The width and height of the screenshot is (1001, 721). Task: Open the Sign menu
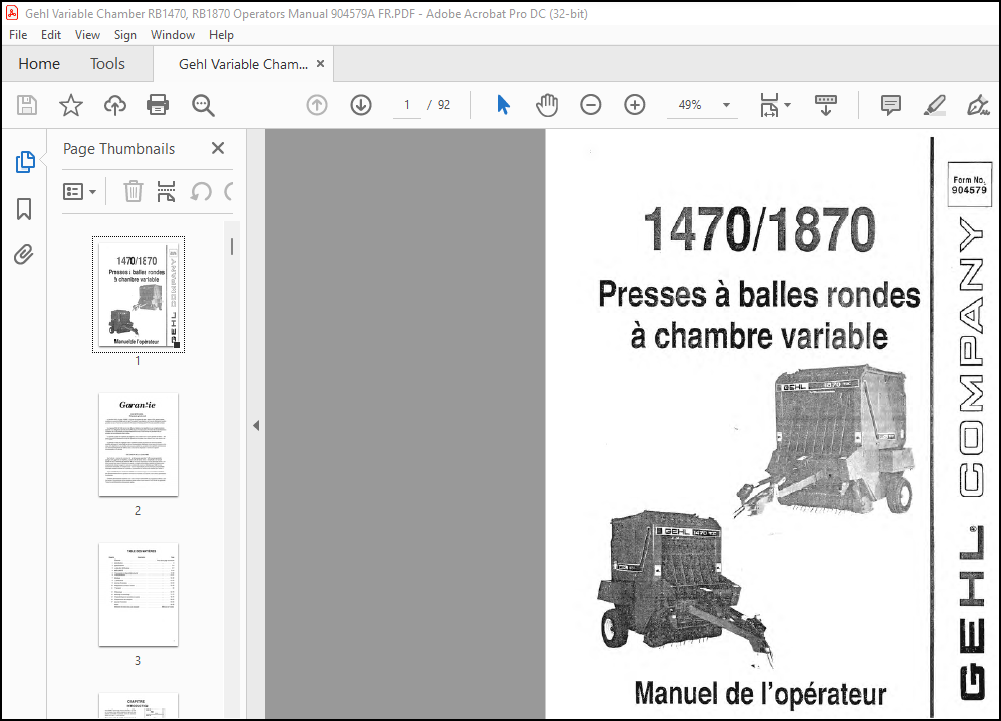click(125, 35)
